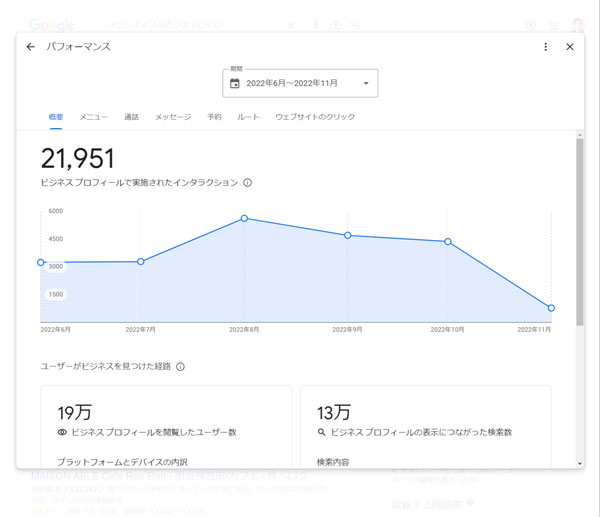Screen dimensions: 600x517
Task: Open the メッセージ tab
Action: tap(173, 117)
